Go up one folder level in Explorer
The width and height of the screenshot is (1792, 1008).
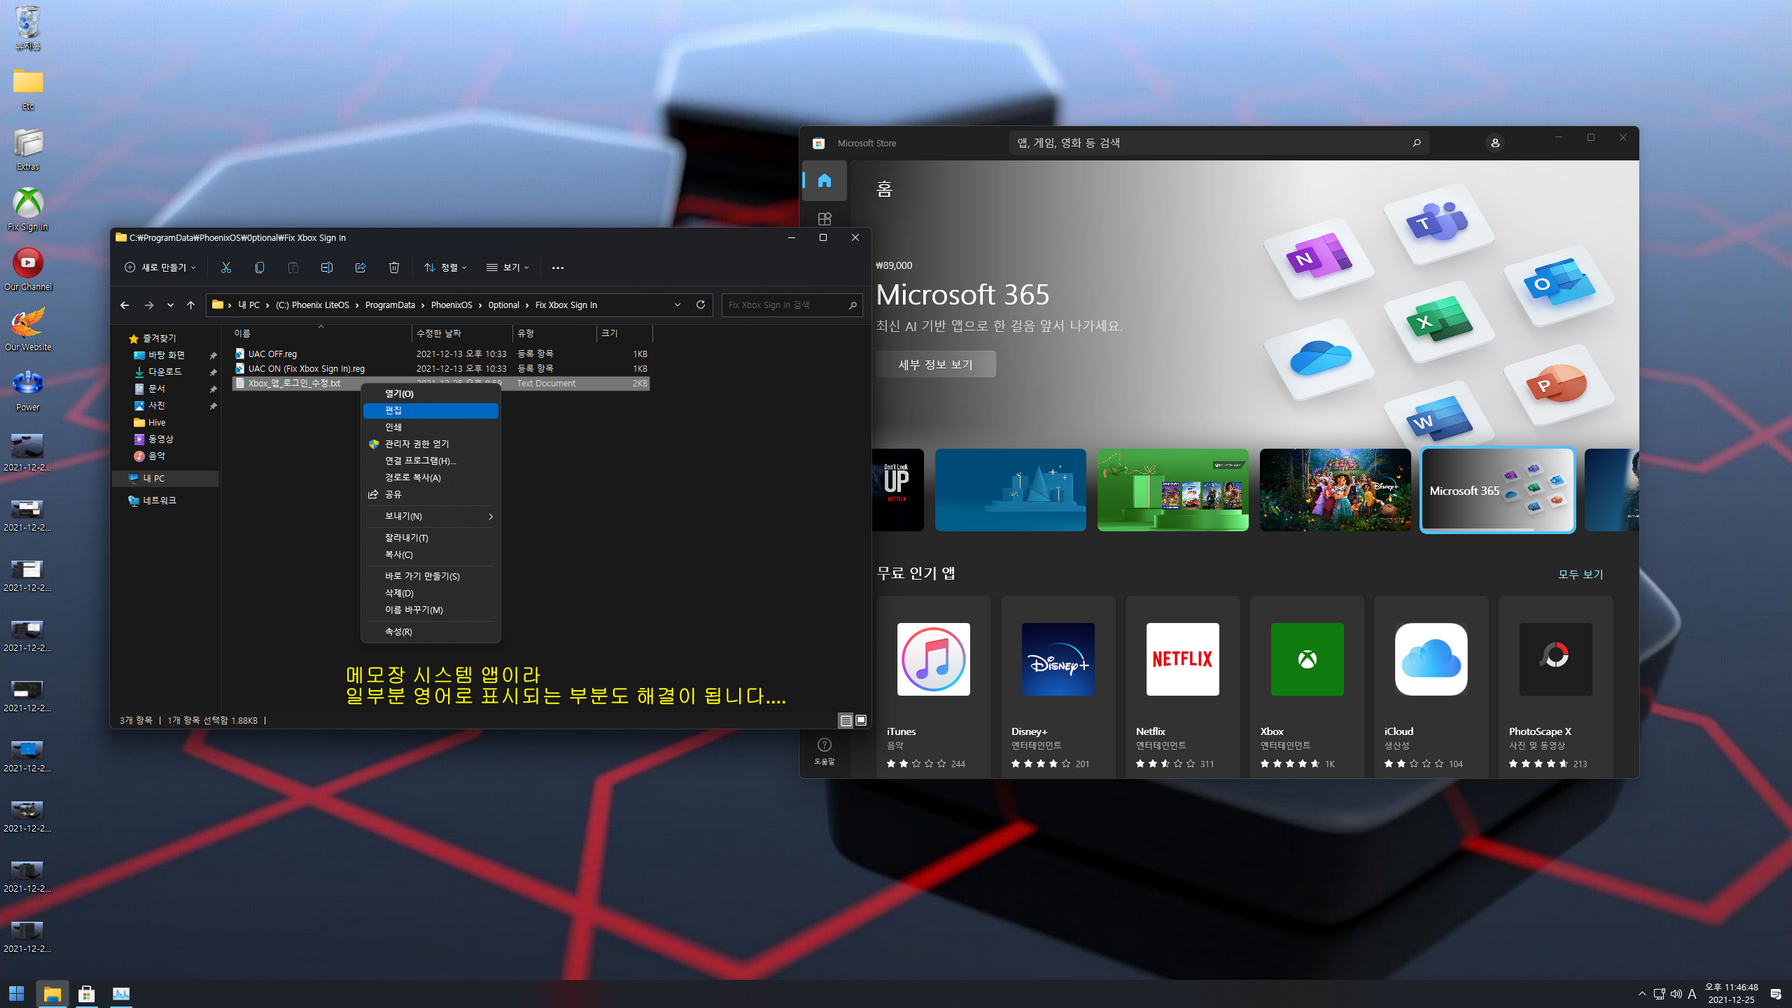pyautogui.click(x=191, y=305)
